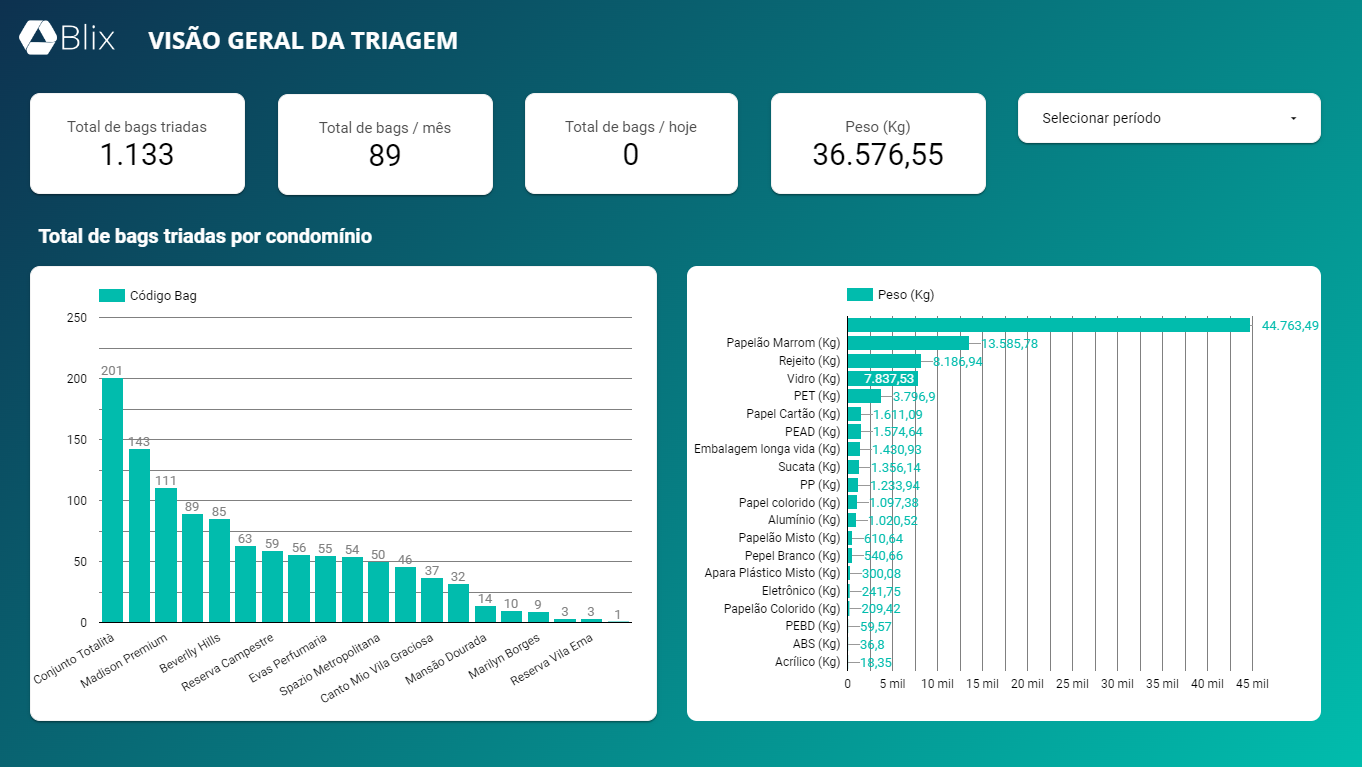The image size is (1362, 767).
Task: Click the Papel colorido (Kg) bar
Action: pos(852,502)
